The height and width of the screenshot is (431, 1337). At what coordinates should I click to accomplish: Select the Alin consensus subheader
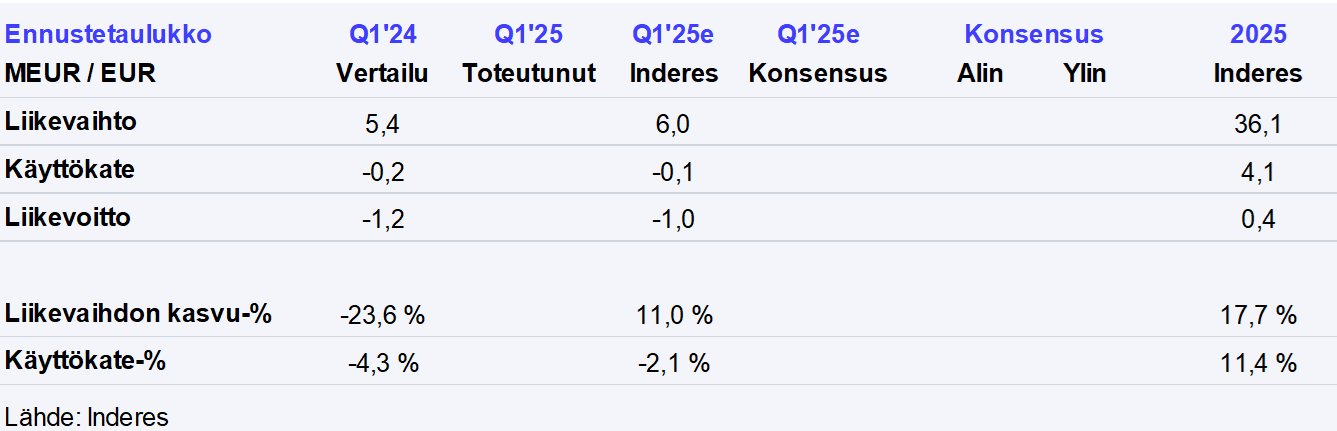[980, 73]
